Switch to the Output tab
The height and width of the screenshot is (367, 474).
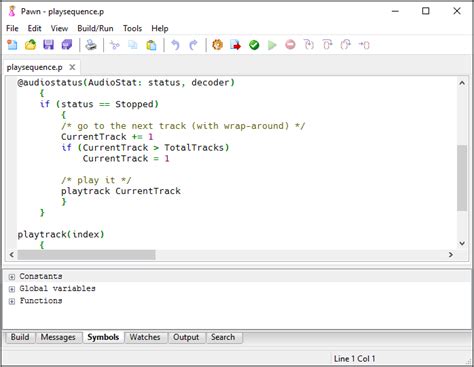coord(186,337)
